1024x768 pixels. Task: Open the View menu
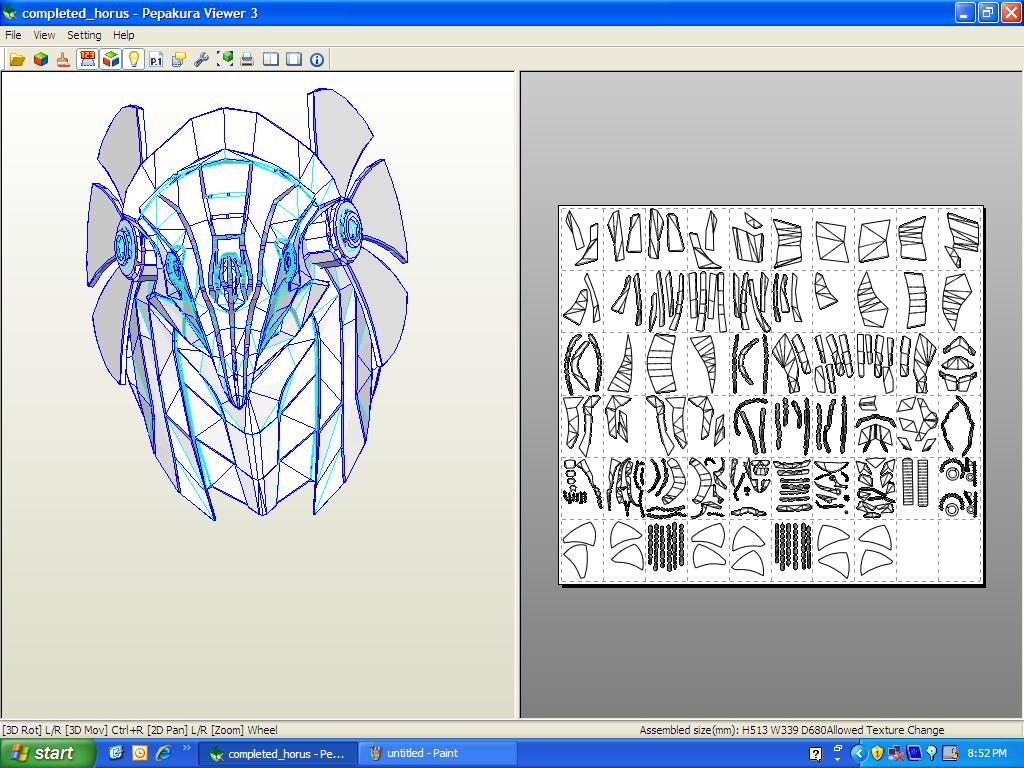click(44, 35)
